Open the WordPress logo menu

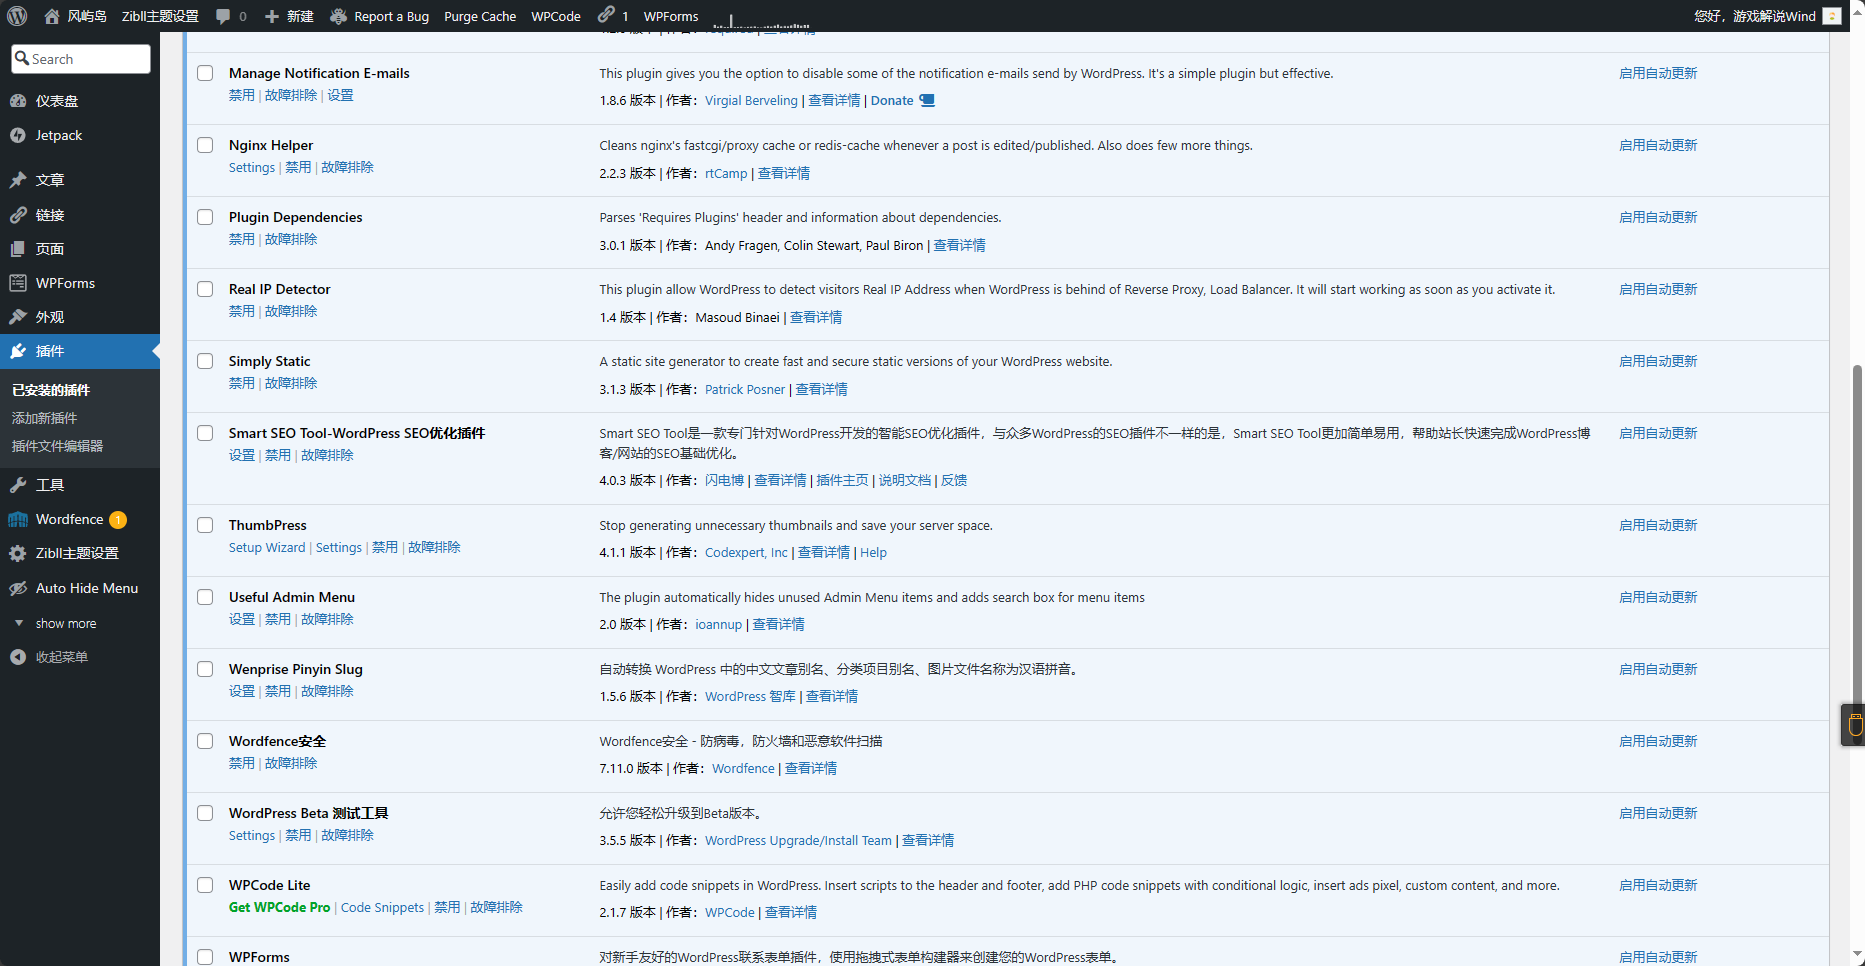tap(17, 16)
